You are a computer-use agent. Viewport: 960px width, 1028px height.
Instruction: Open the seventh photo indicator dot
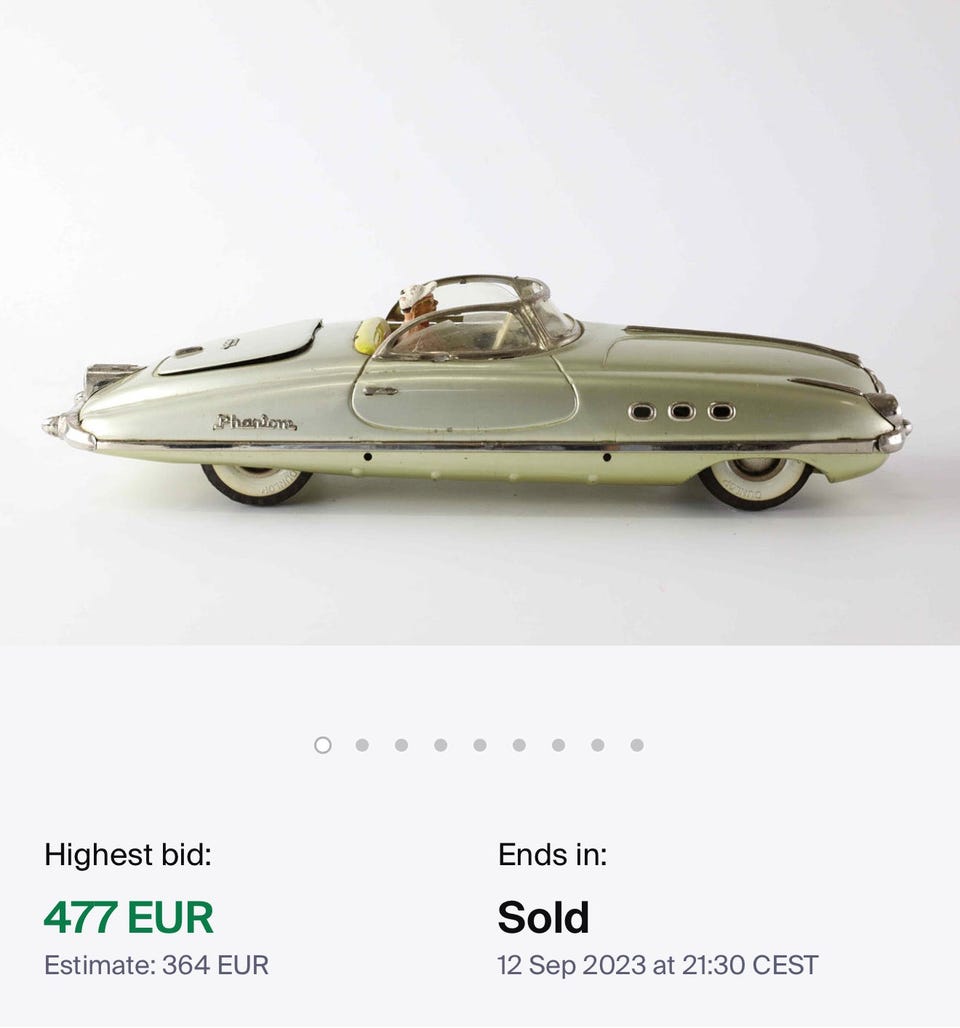[559, 745]
